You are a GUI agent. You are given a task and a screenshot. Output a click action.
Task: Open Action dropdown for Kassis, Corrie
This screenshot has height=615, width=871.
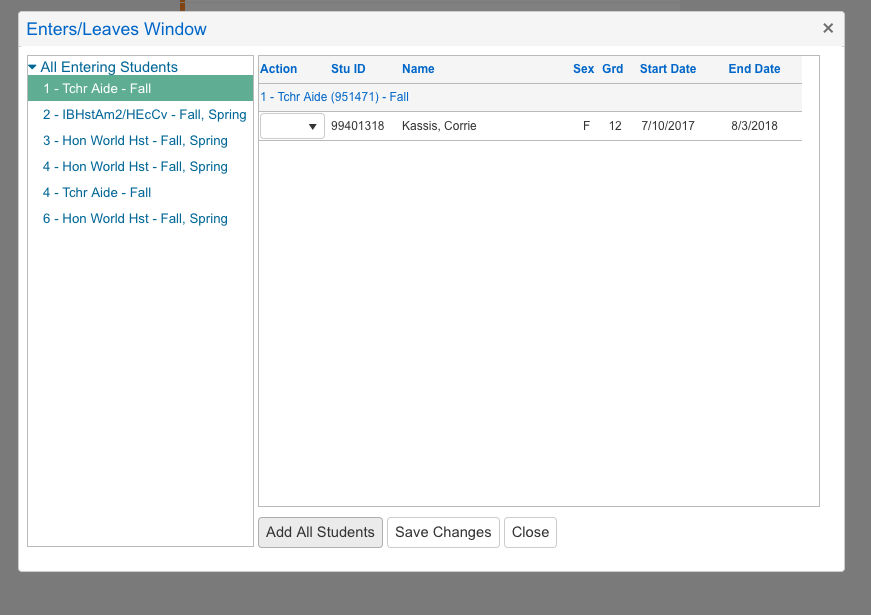292,126
